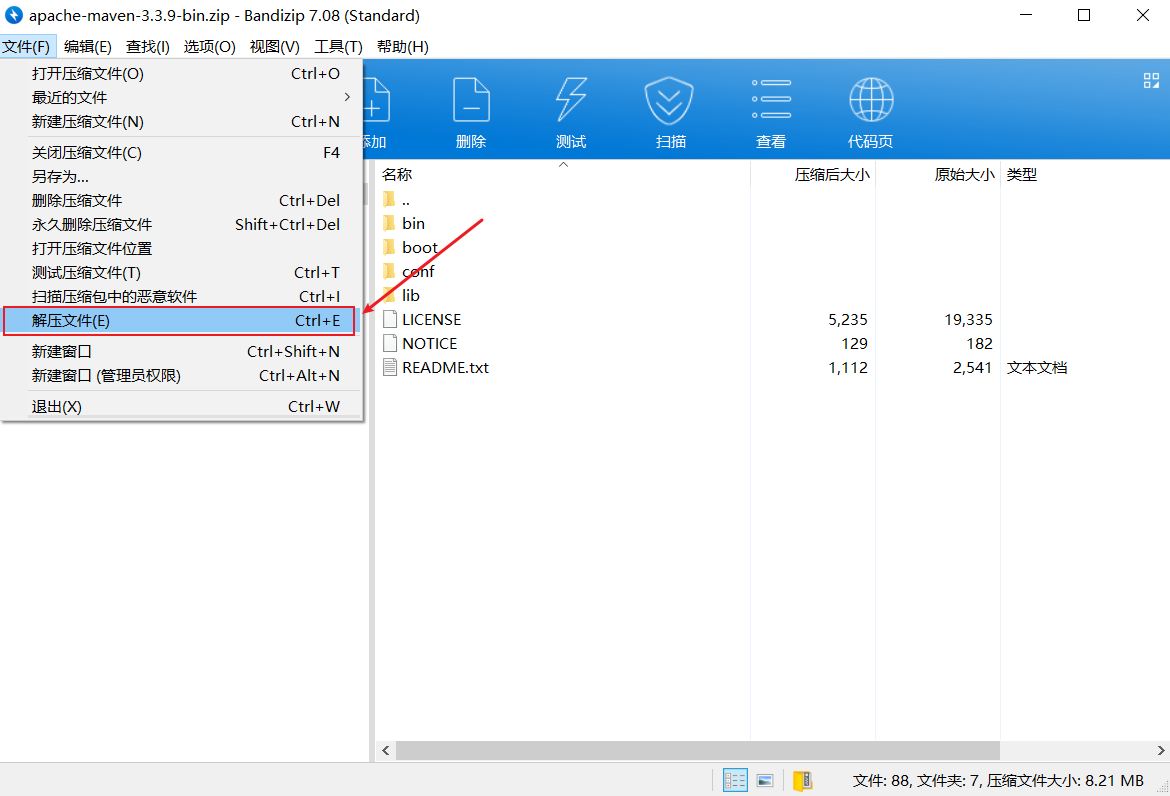Select the boot folder row

(772, 247)
